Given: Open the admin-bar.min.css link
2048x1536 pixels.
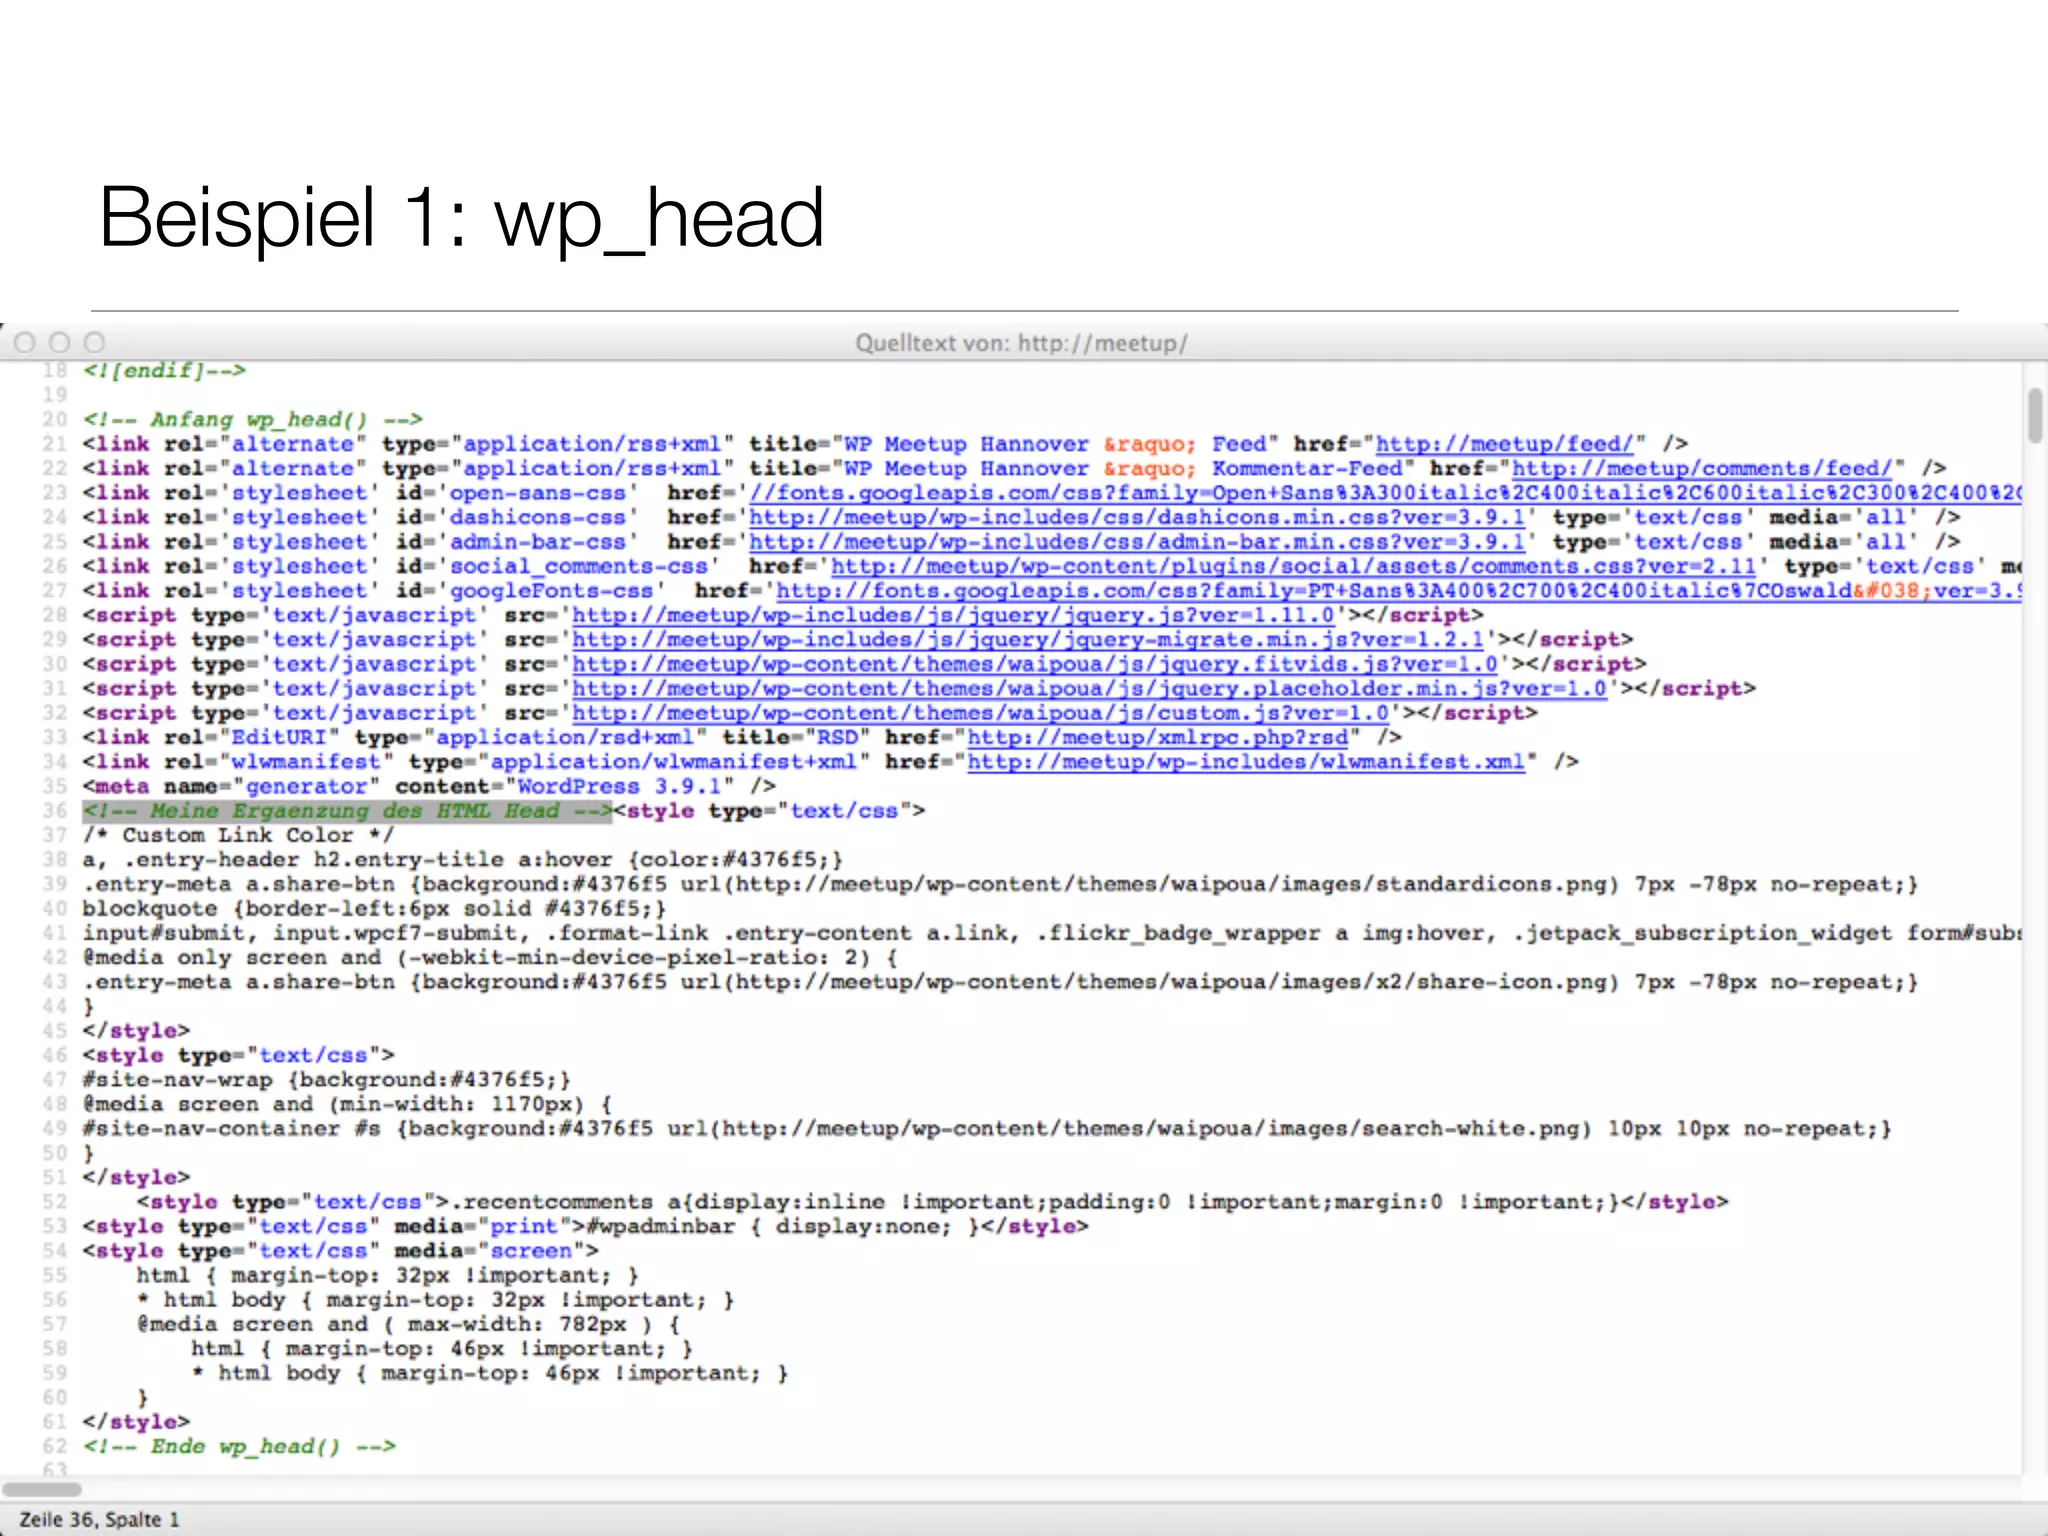Looking at the screenshot, I should pyautogui.click(x=1137, y=542).
